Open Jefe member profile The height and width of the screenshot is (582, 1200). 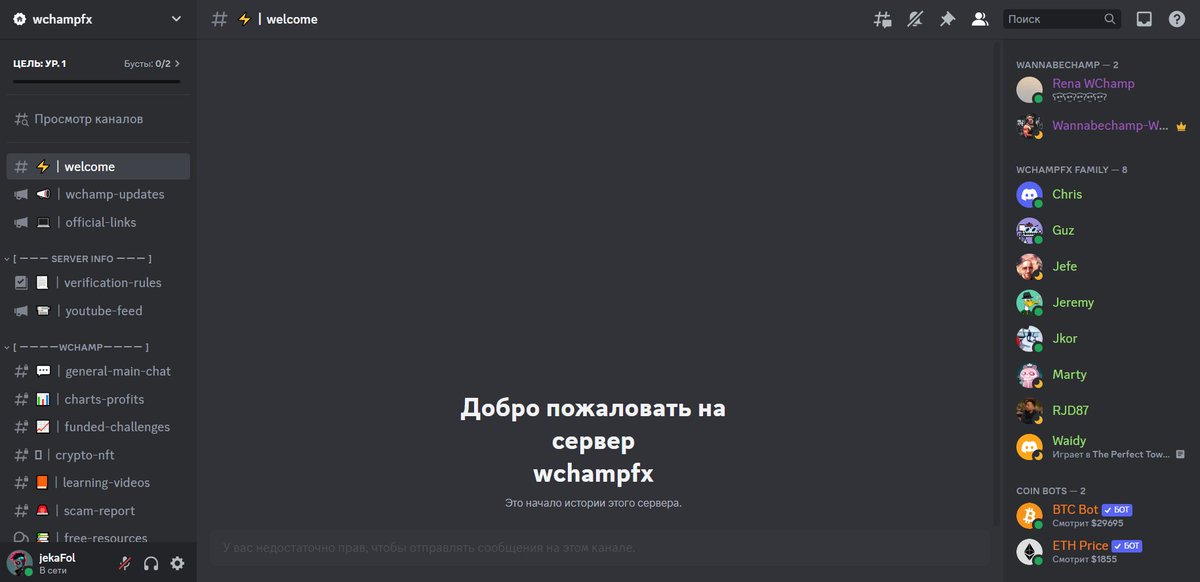point(1100,267)
